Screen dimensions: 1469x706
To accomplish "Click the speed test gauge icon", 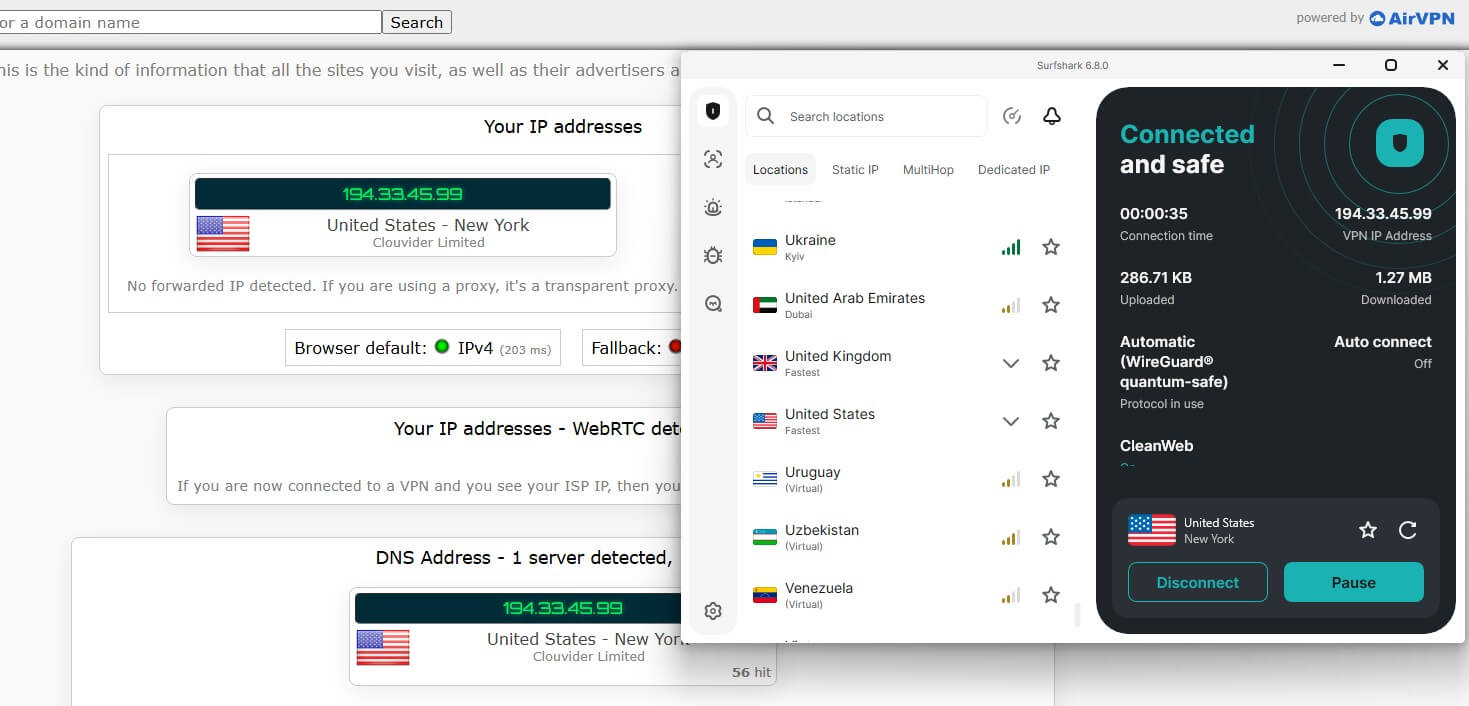I will [x=1012, y=116].
